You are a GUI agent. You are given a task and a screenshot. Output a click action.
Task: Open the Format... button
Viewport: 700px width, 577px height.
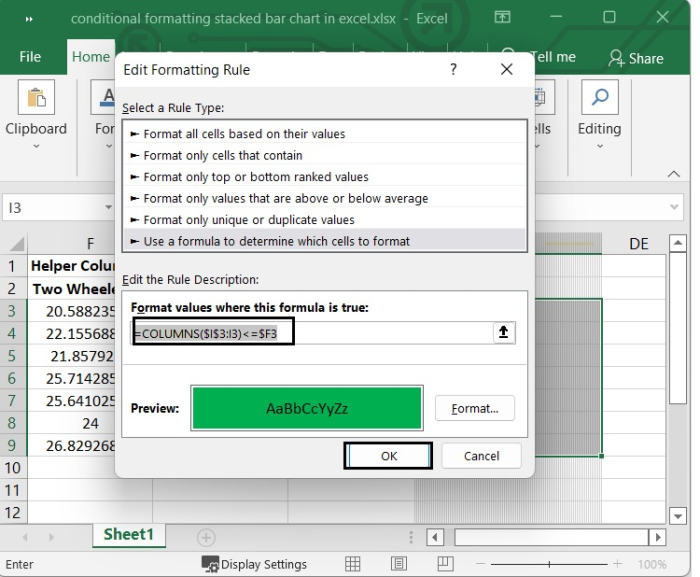tap(475, 408)
